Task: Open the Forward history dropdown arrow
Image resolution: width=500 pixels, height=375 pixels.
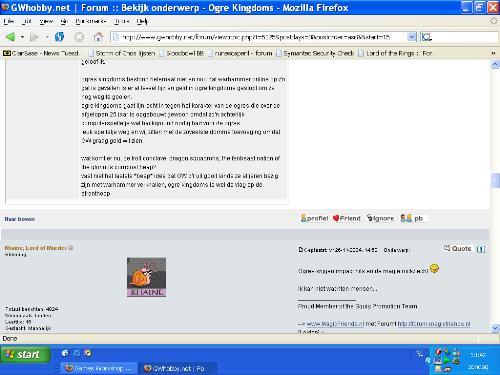Action: pos(47,37)
